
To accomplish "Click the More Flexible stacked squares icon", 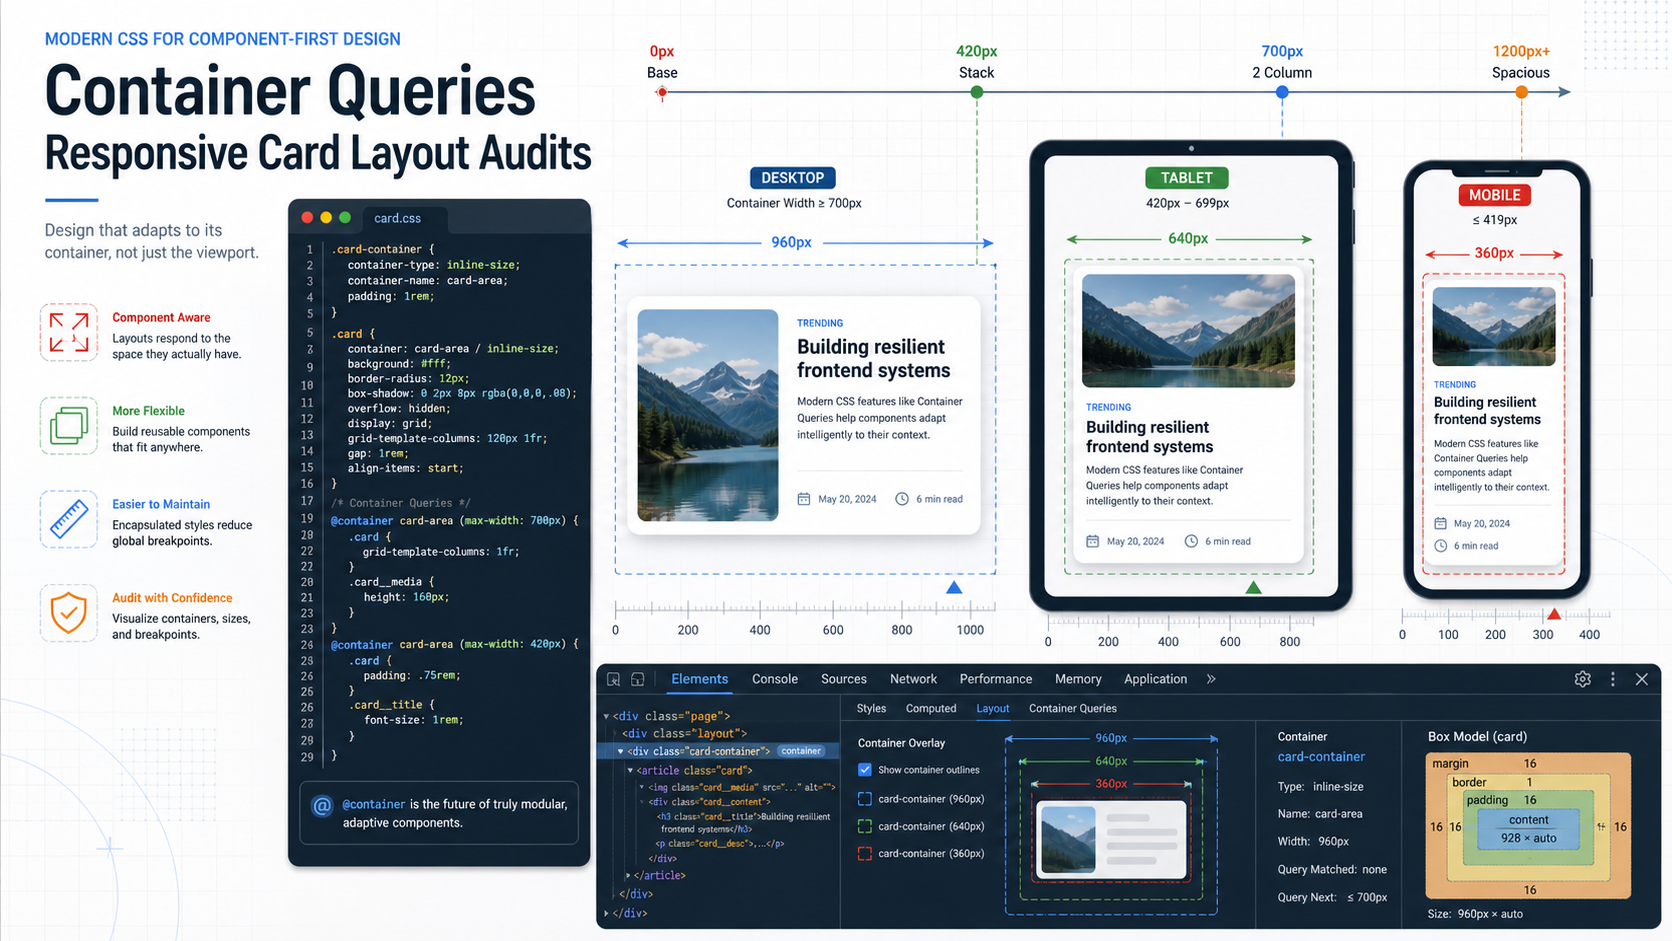I will 69,425.
